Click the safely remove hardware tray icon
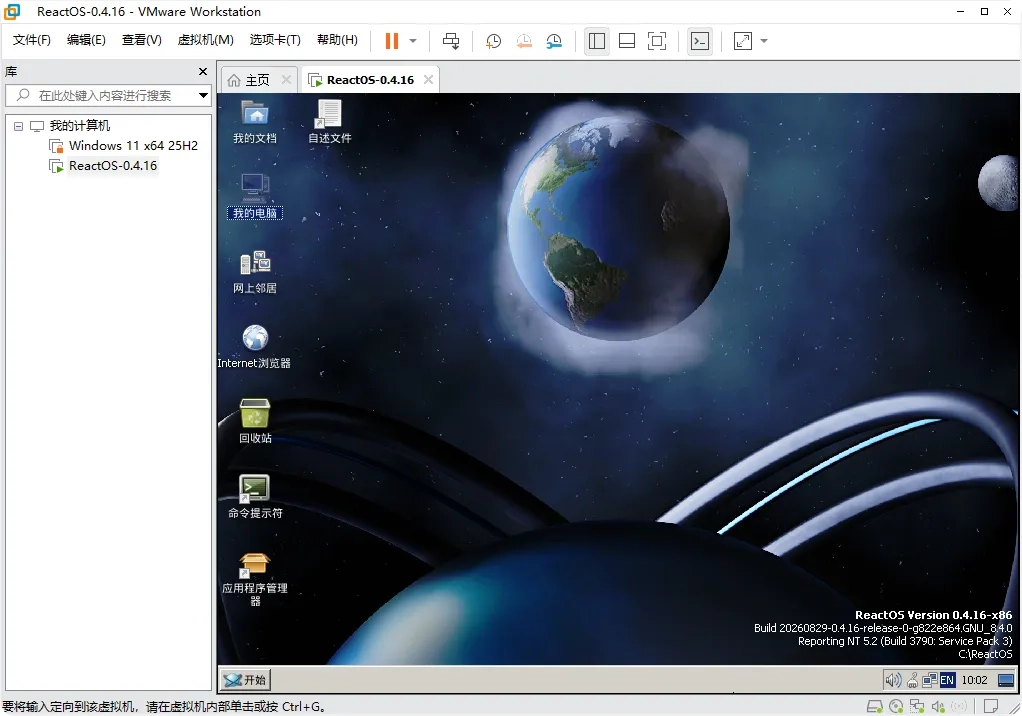 tap(912, 680)
